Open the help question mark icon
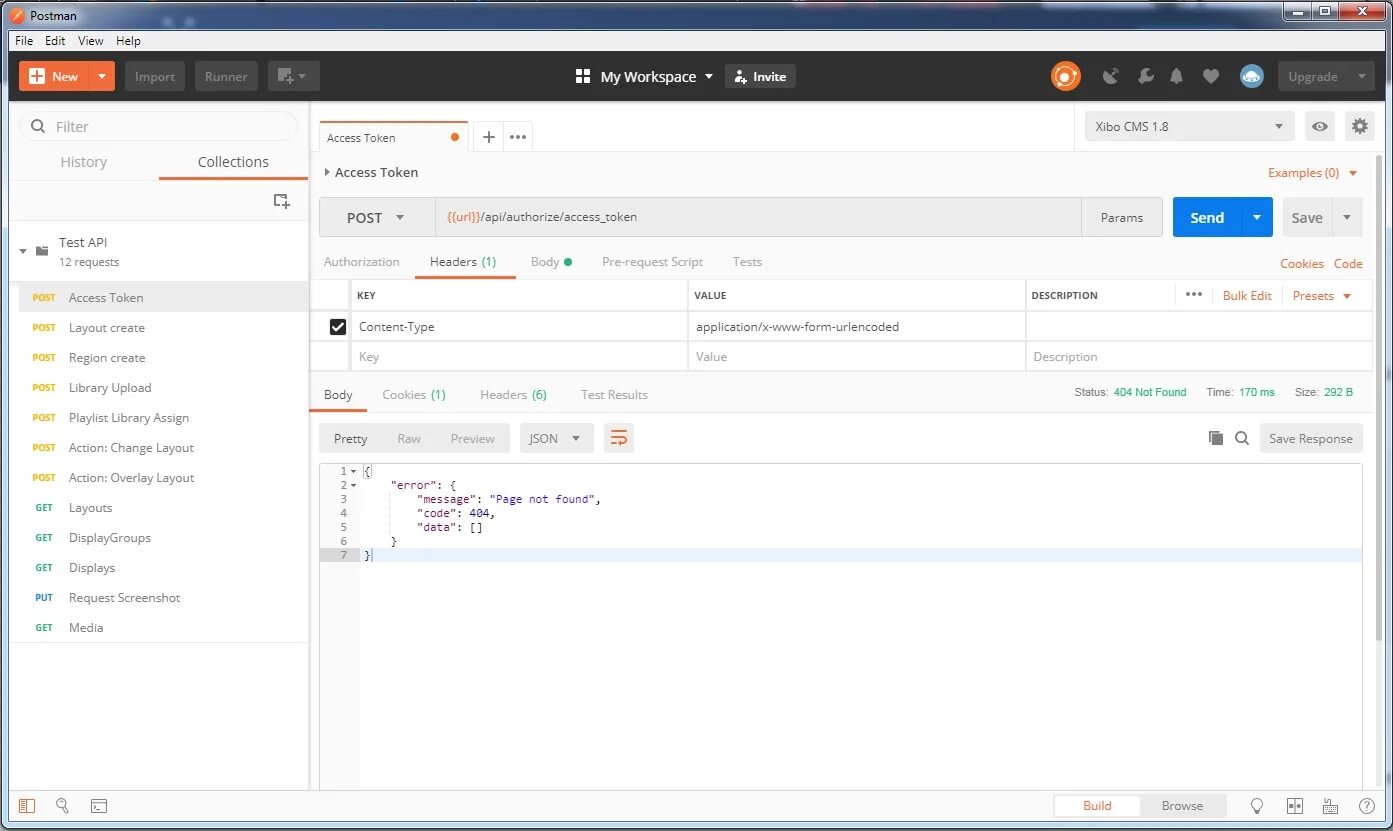 1367,805
